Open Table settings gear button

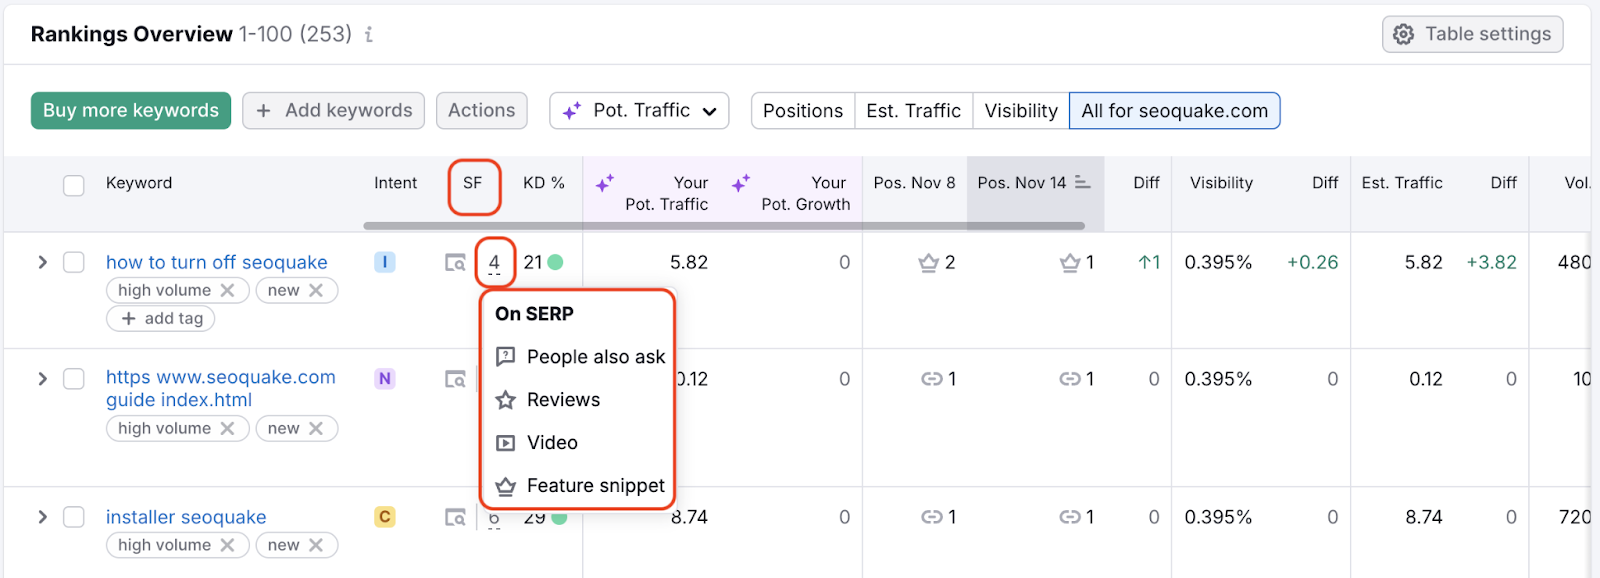click(1472, 34)
